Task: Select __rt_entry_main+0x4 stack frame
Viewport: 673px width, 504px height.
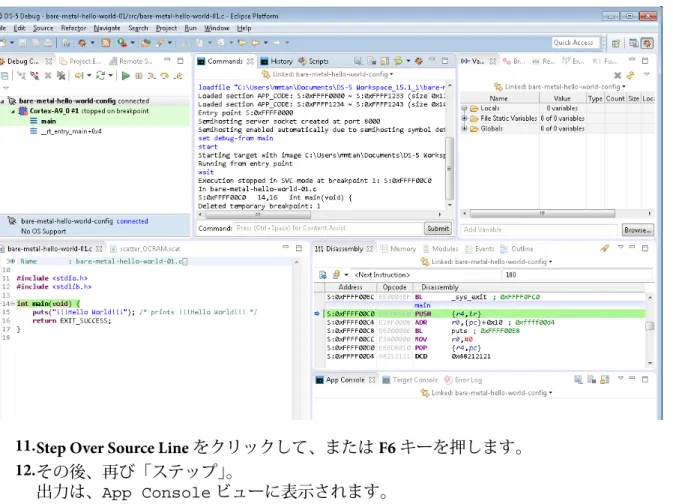Action: [x=66, y=131]
